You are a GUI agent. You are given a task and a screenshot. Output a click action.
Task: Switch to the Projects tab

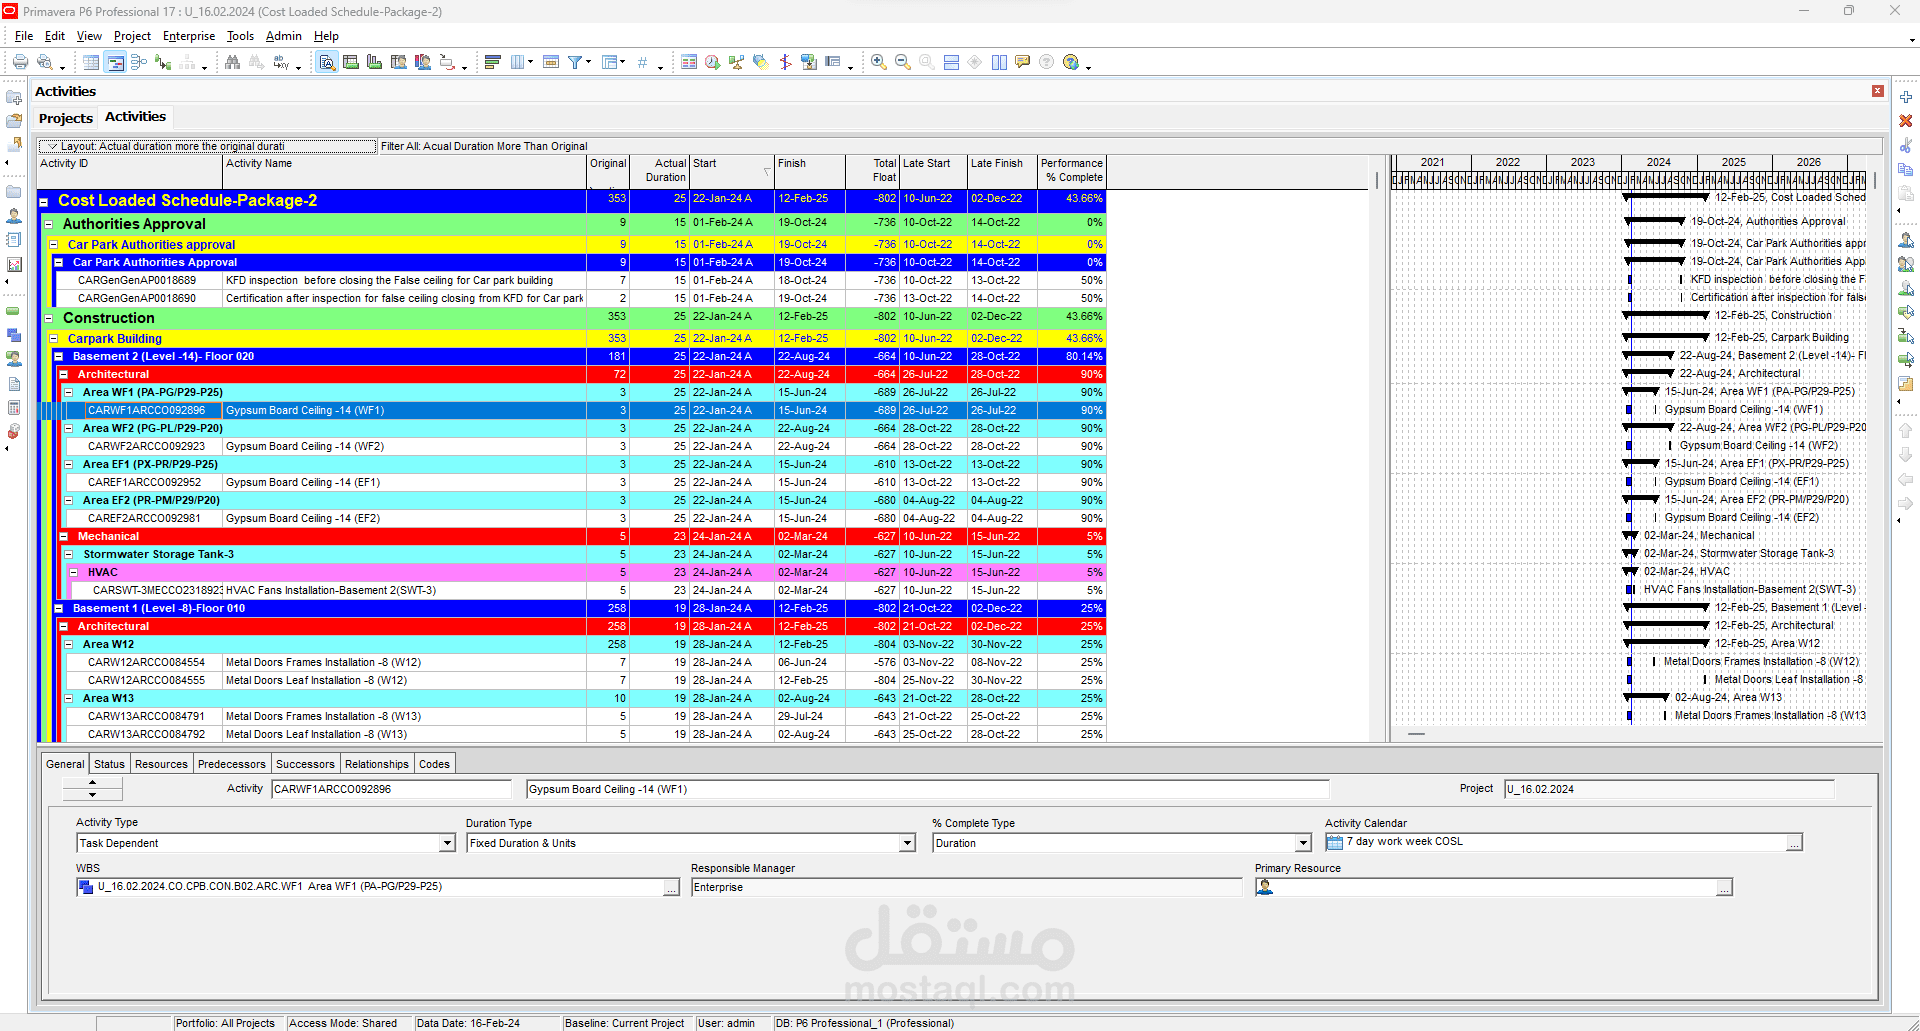coord(66,118)
